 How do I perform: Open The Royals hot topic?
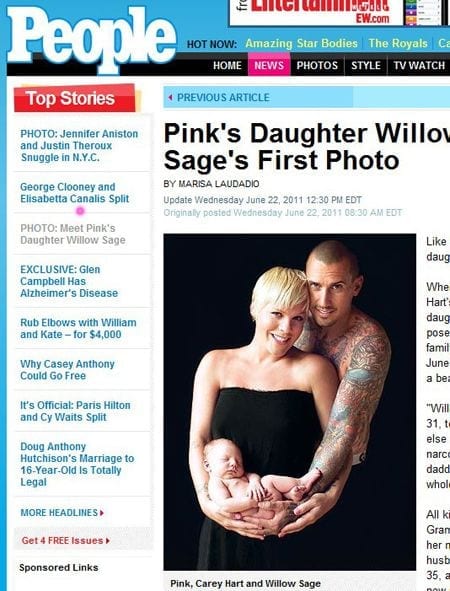pyautogui.click(x=398, y=43)
